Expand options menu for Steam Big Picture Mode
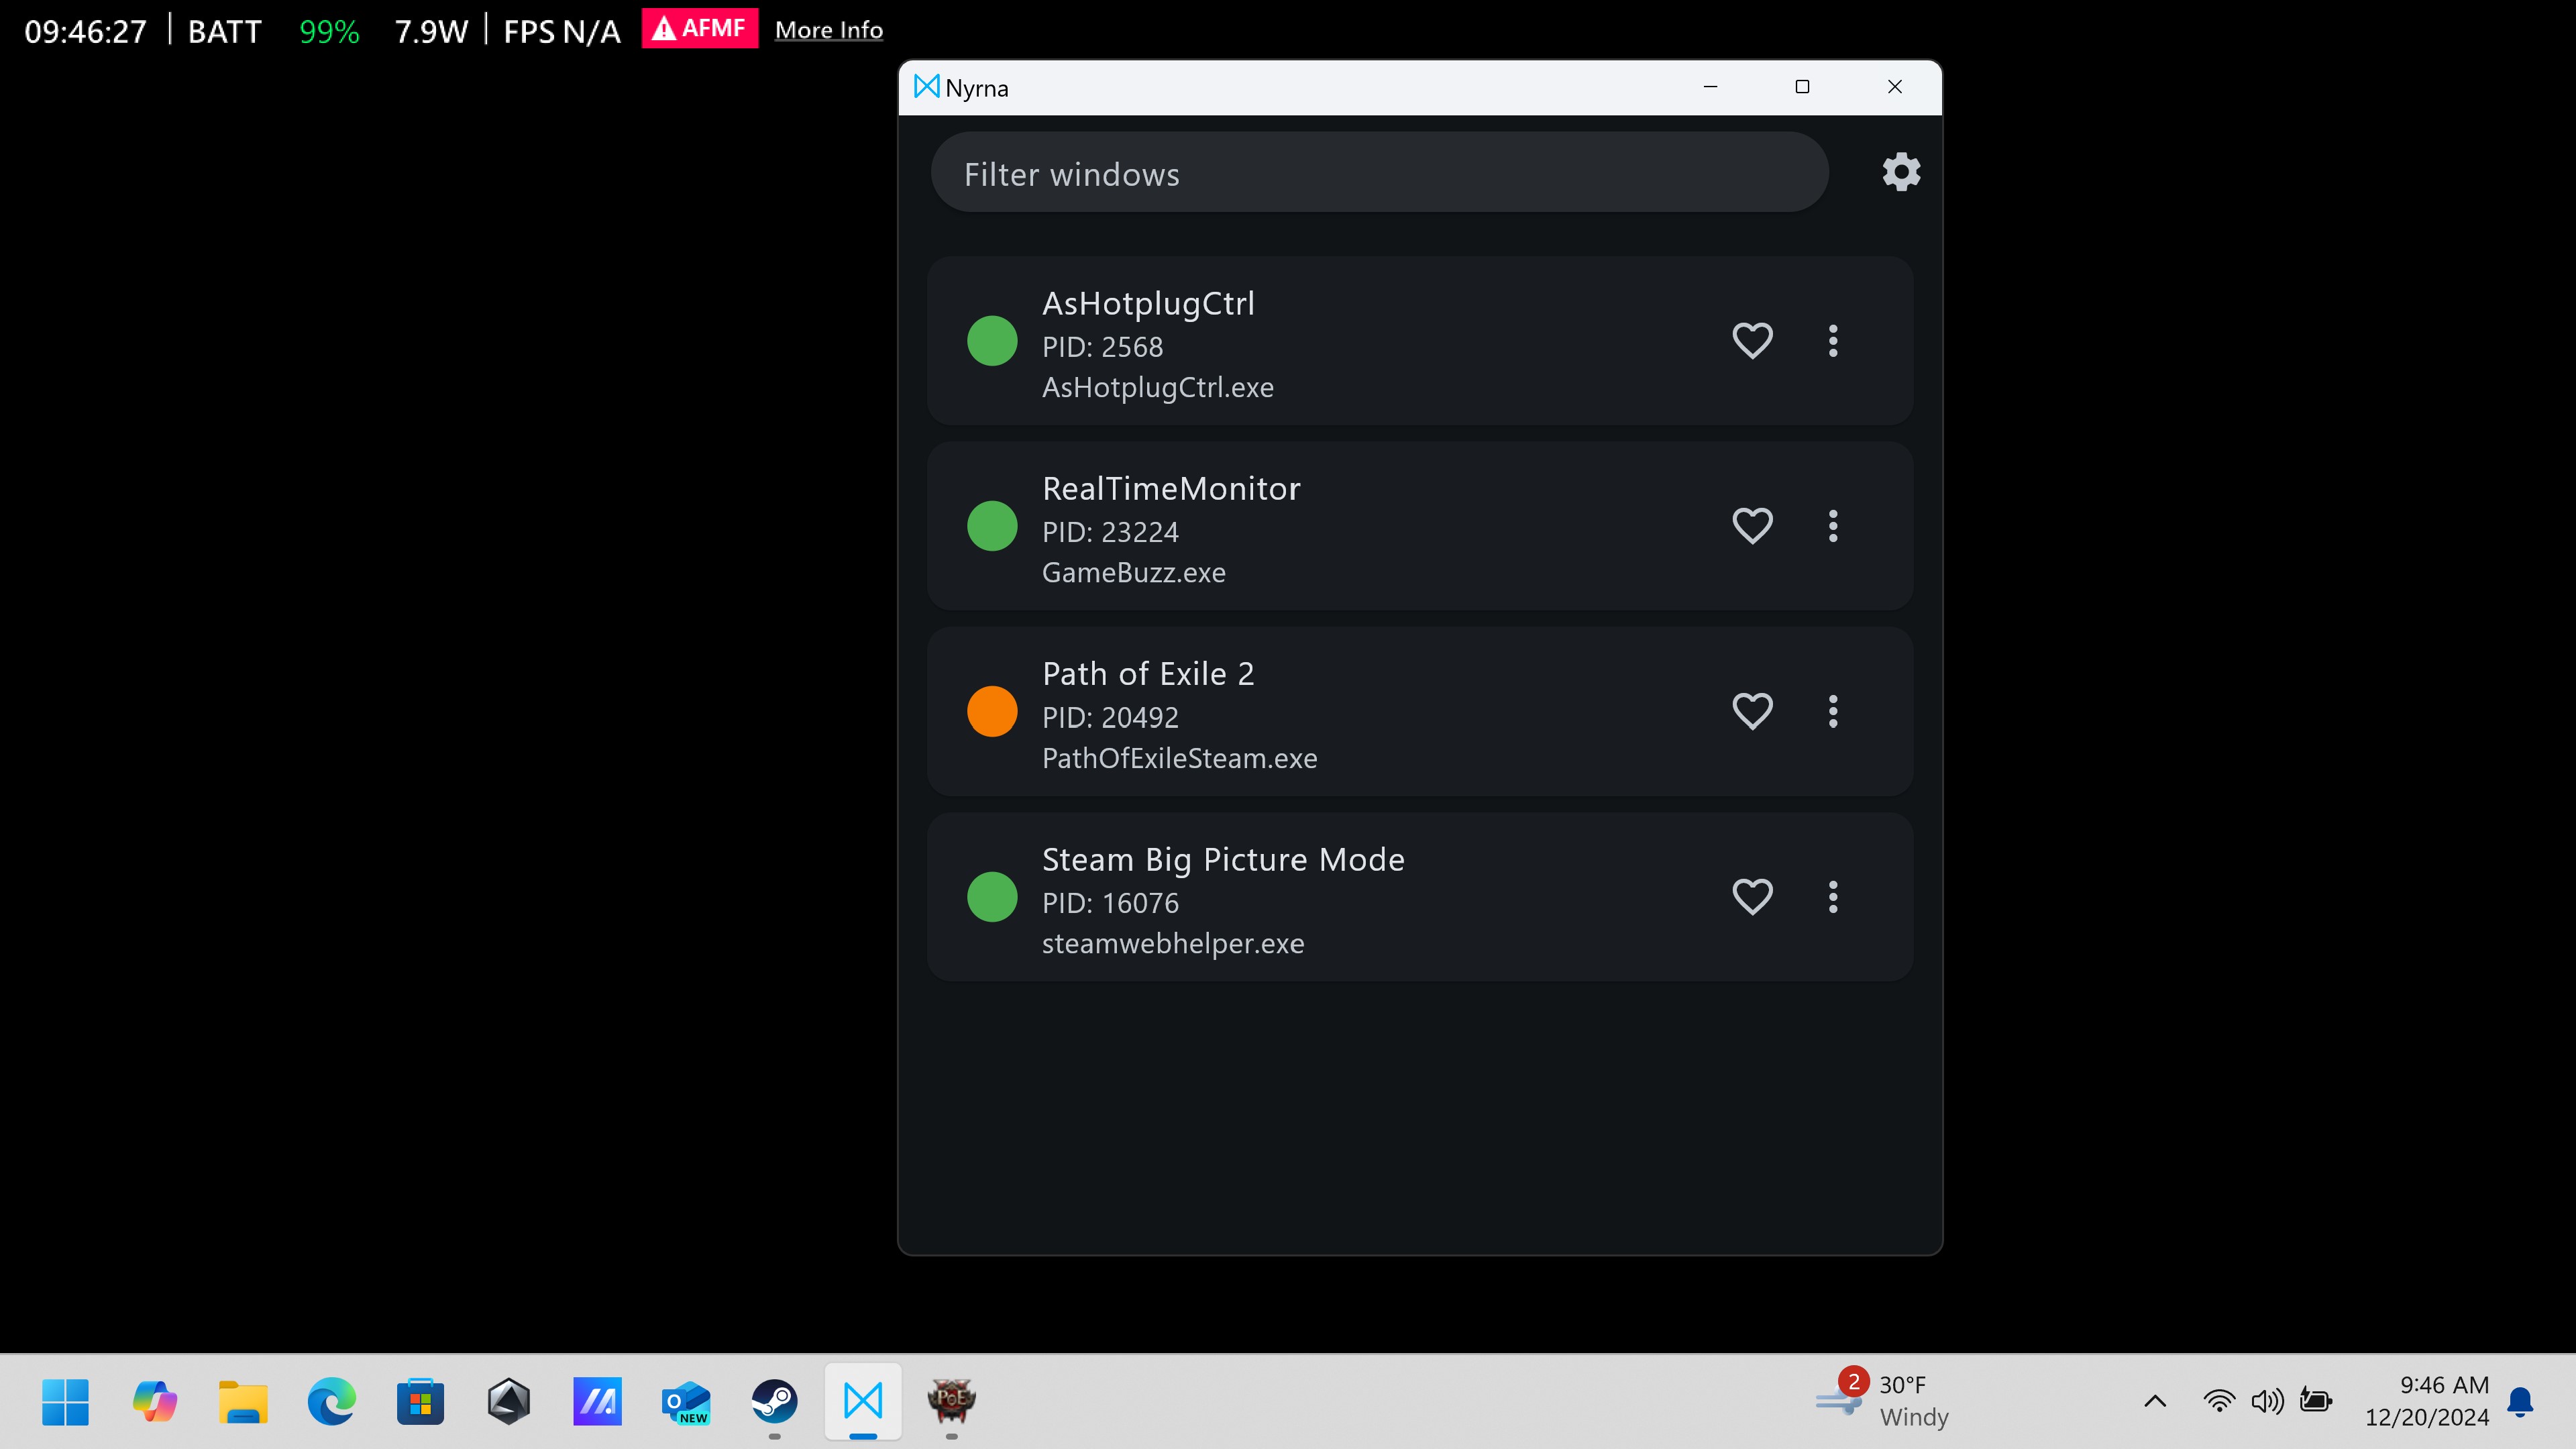This screenshot has height=1449, width=2576. 1833,896
